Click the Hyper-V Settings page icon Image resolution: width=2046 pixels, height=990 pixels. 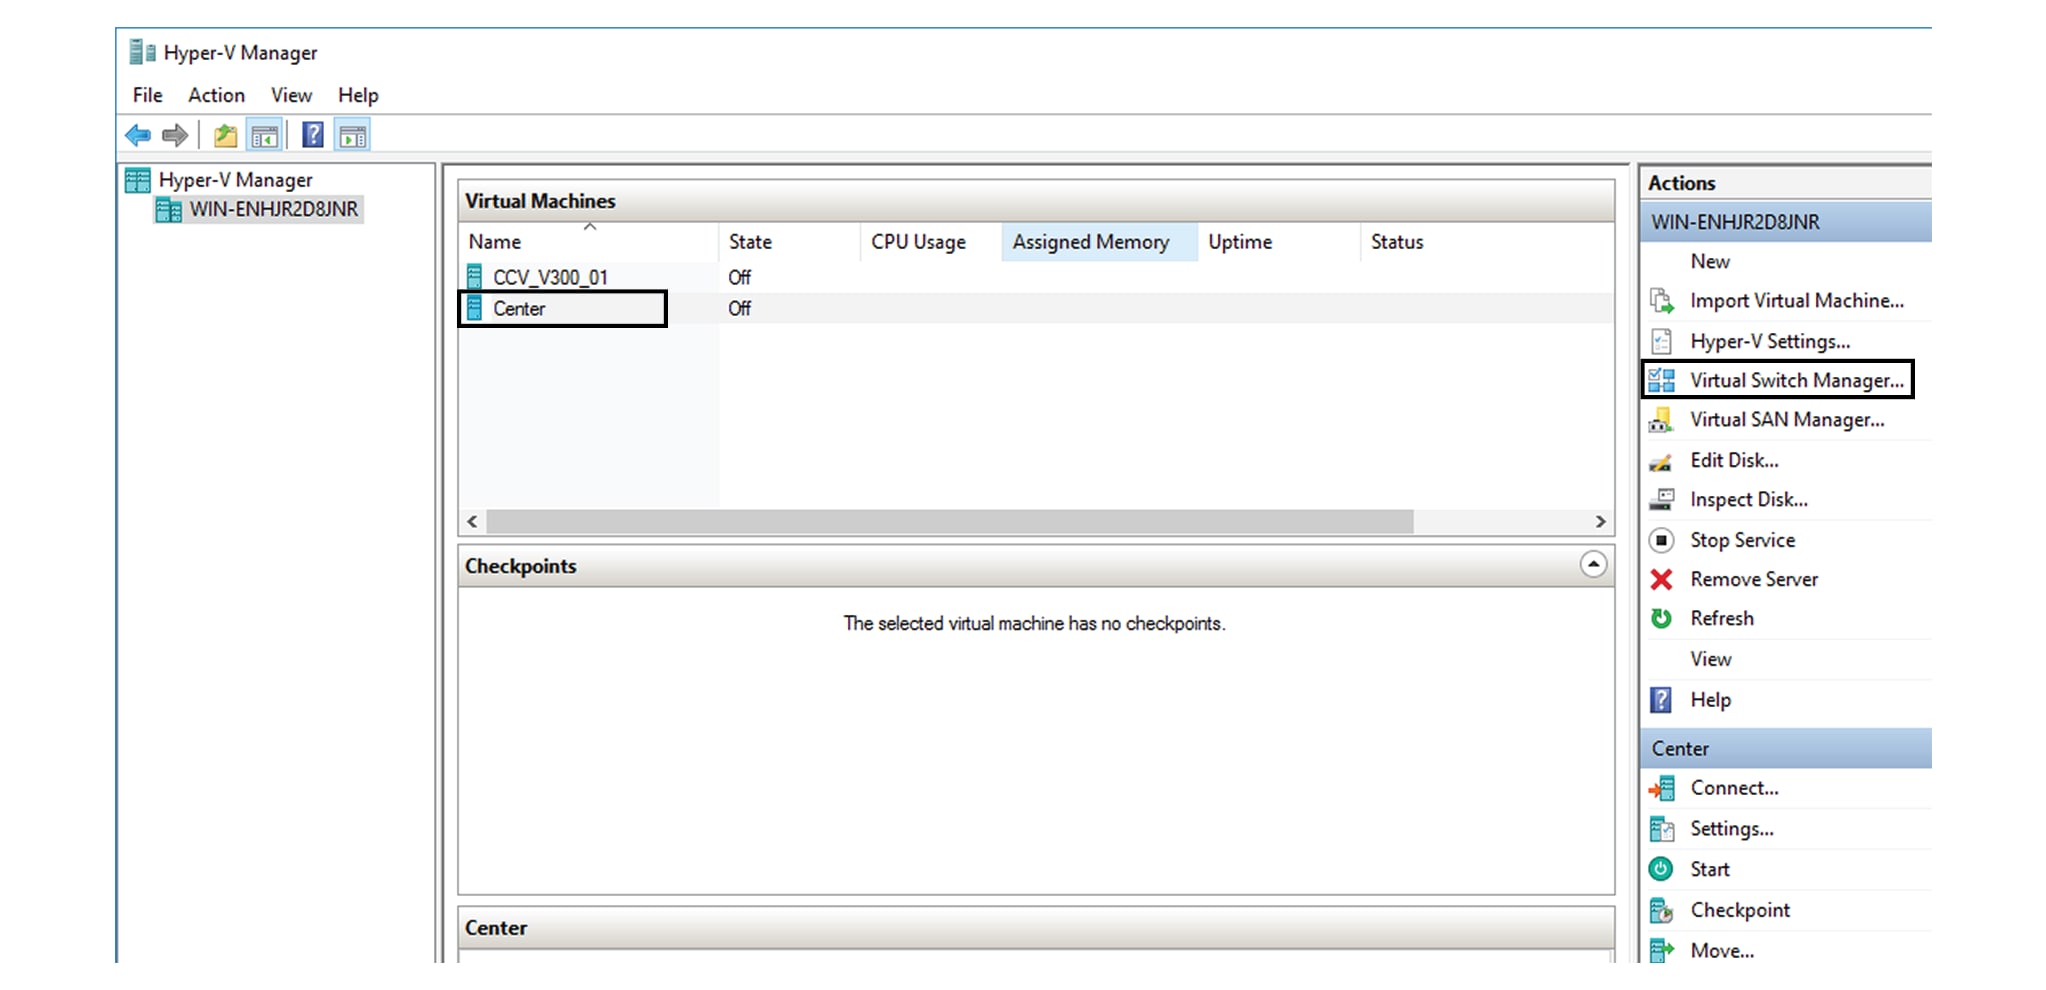(1661, 341)
